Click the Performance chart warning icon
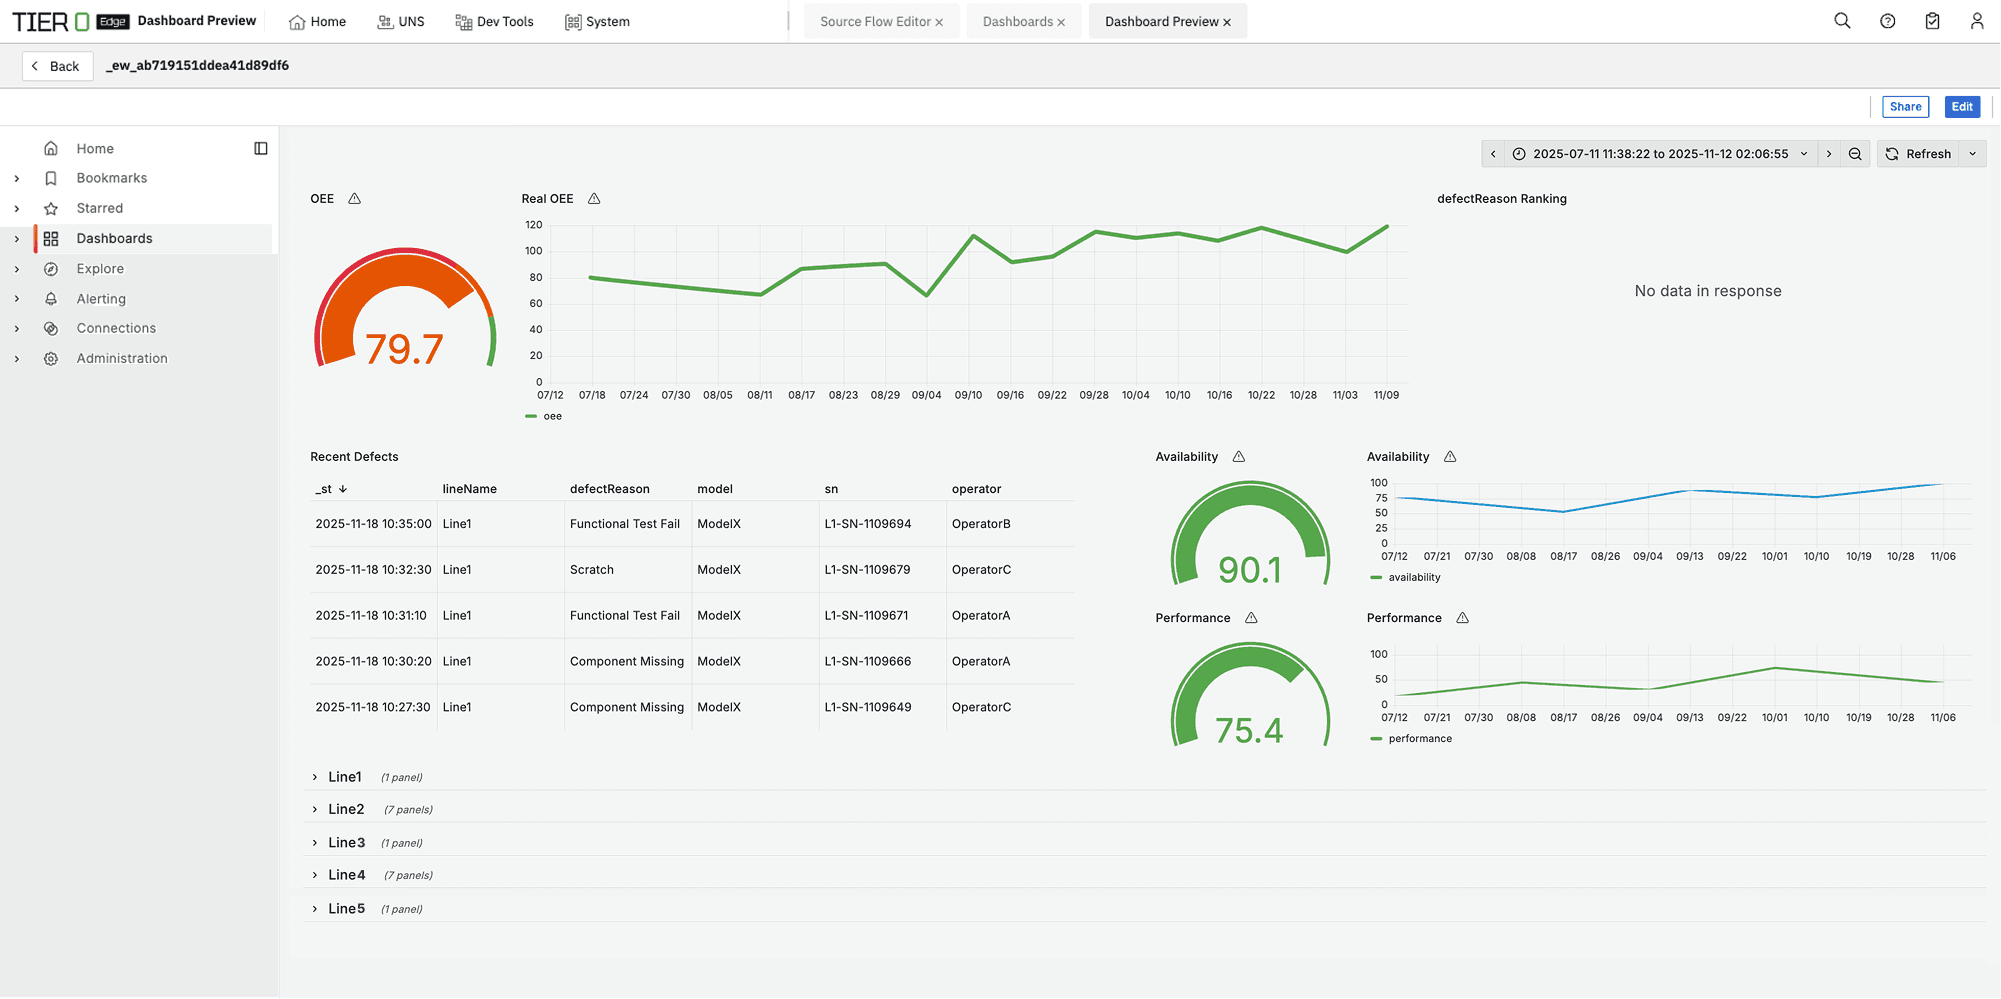Screen dimensions: 2001x999 click(x=1463, y=618)
